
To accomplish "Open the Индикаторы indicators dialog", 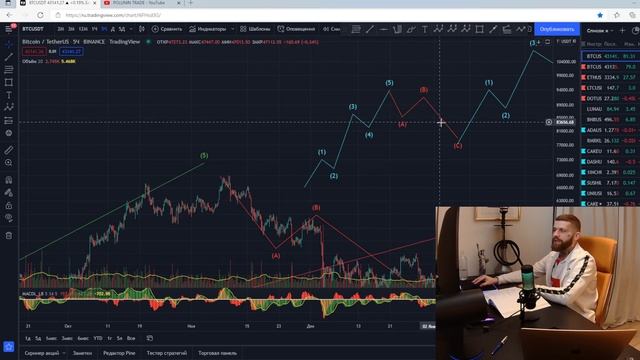I will coord(207,29).
